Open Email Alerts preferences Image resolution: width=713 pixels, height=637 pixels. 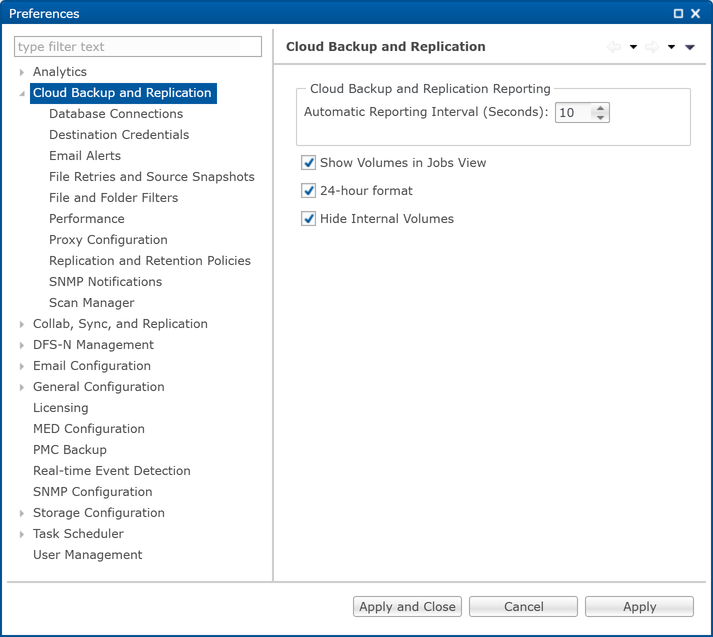click(x=85, y=155)
